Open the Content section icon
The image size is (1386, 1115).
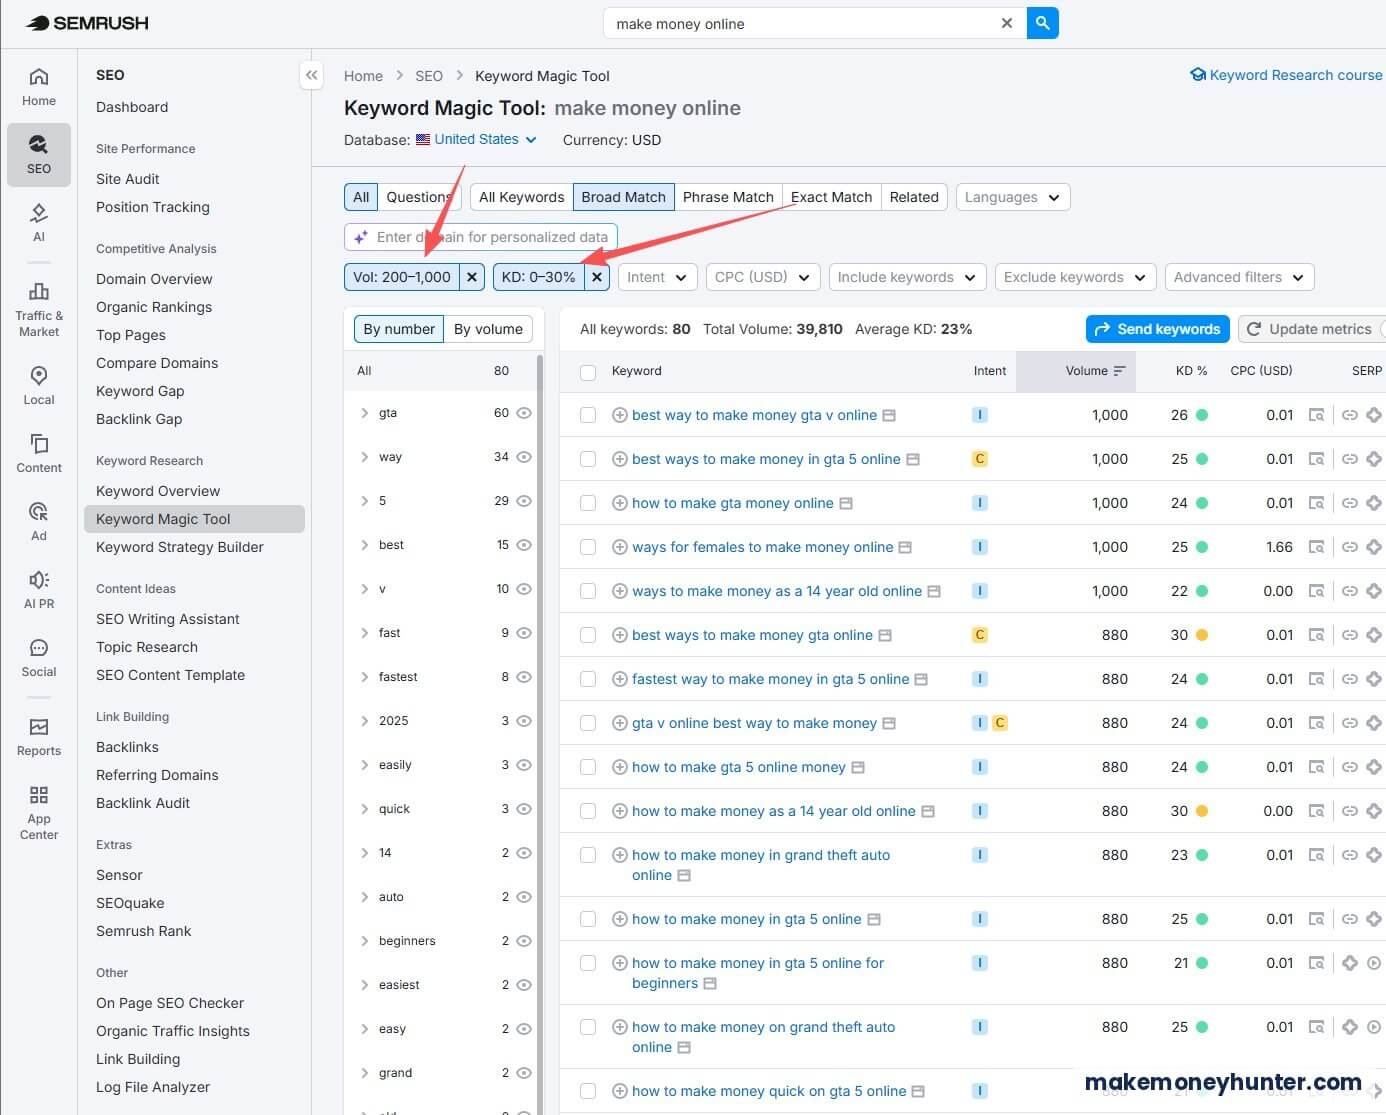click(38, 444)
